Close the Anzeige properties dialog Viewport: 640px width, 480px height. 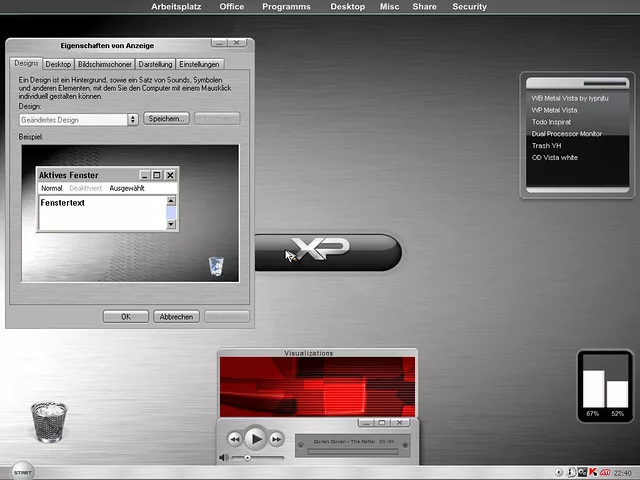[237, 43]
